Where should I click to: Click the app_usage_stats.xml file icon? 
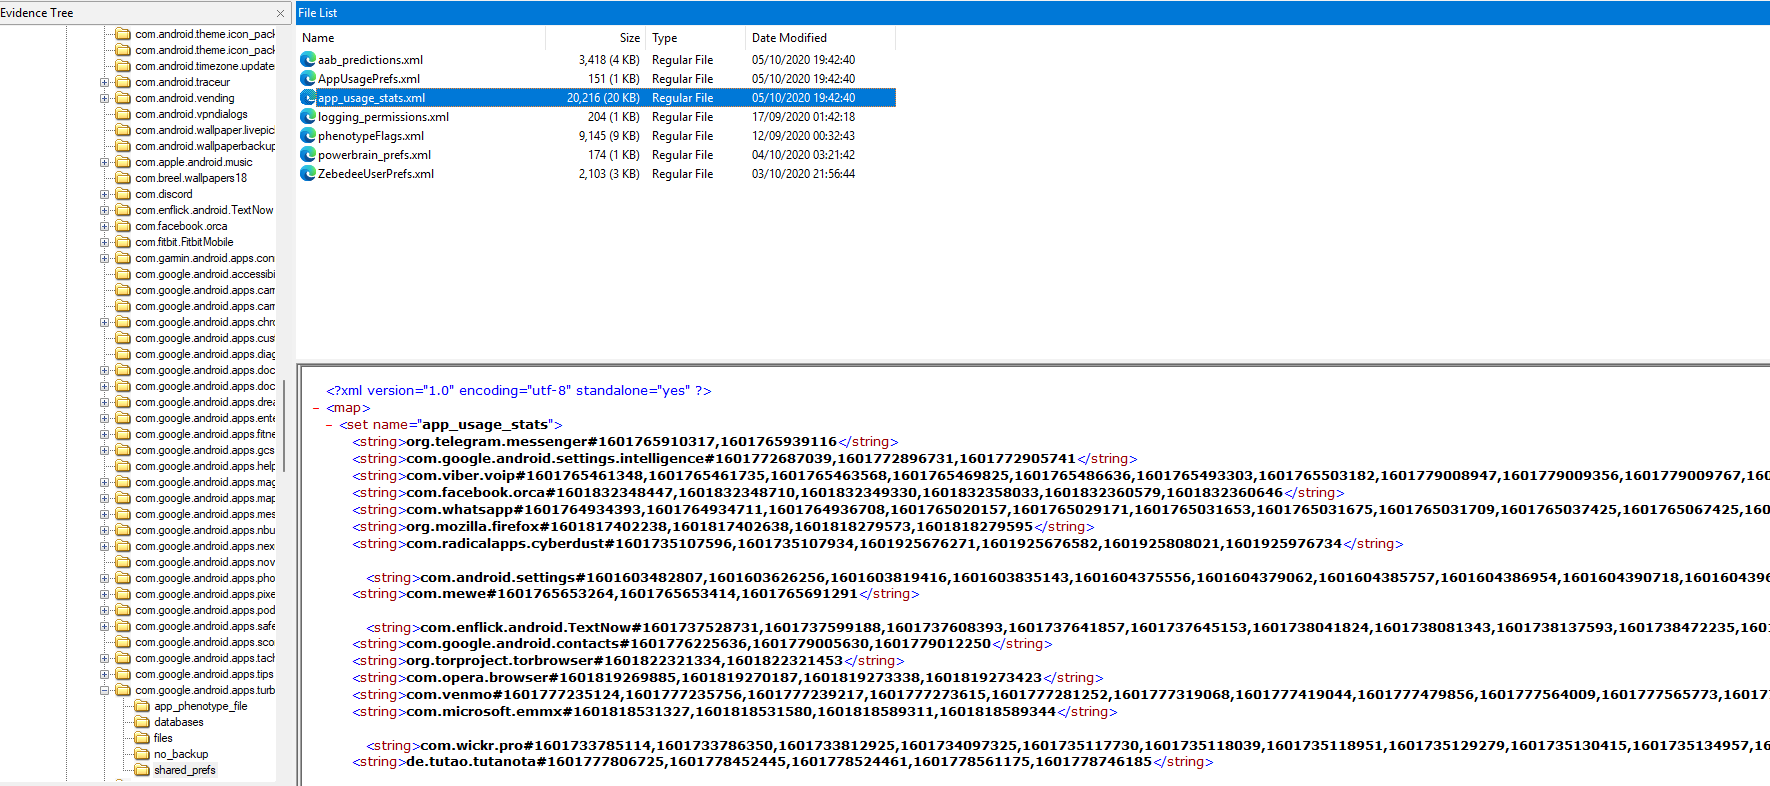click(x=308, y=98)
